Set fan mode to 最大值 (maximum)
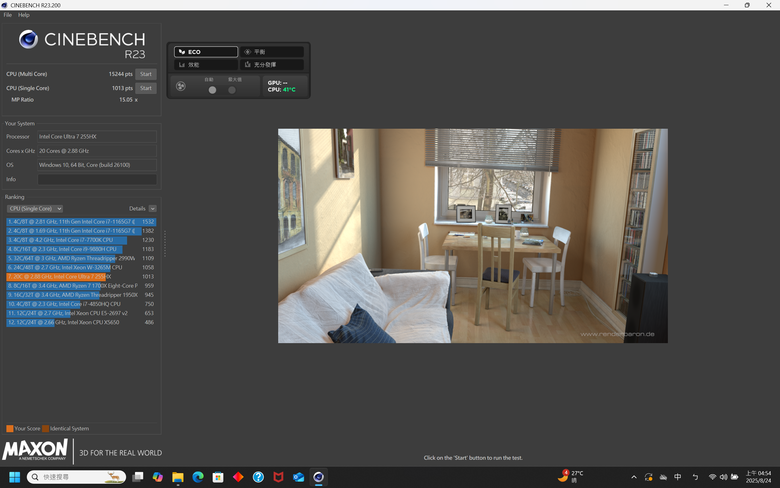Screen dimensions: 780x488 [x=232, y=90]
